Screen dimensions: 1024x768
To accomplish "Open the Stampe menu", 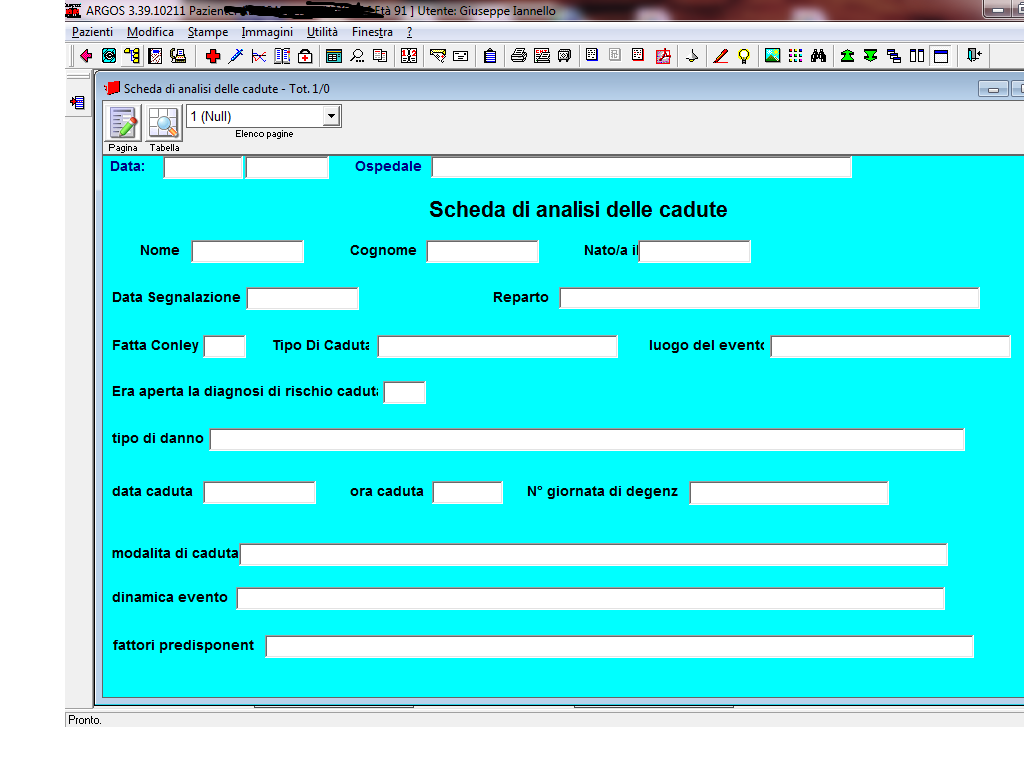I will 209,31.
